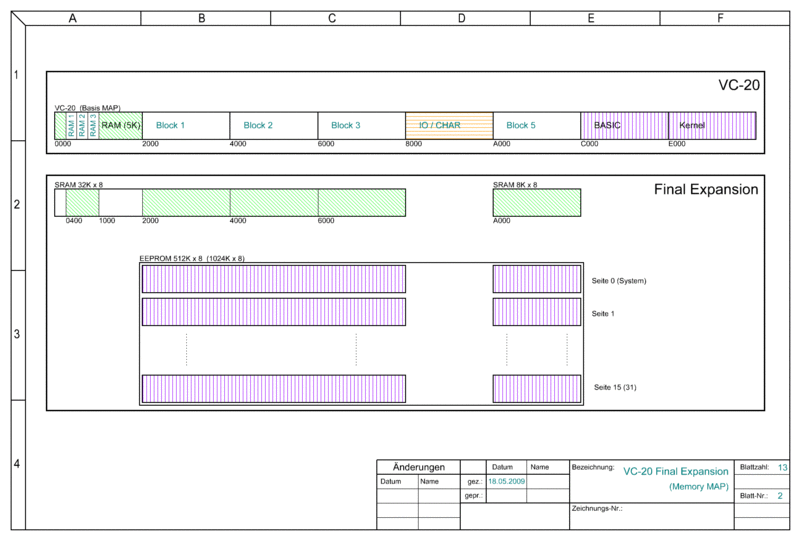800x540 pixels.
Task: Click the Final Expansion section title
Action: click(x=706, y=189)
